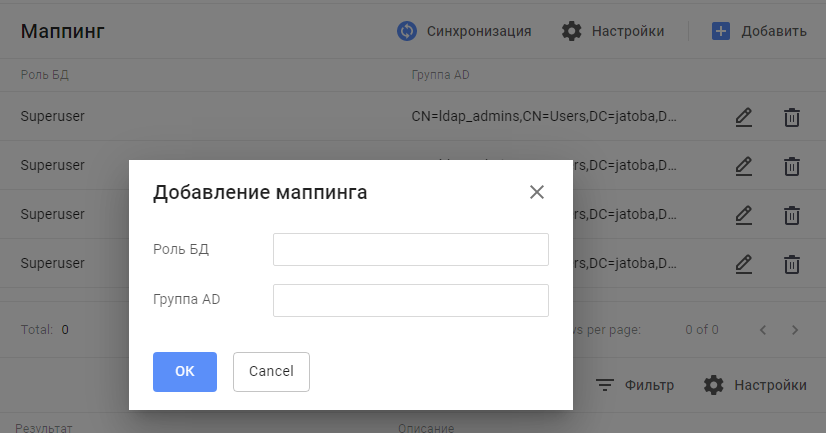826x433 pixels.
Task: Delete the first Superuser mapping row
Action: pyautogui.click(x=791, y=117)
